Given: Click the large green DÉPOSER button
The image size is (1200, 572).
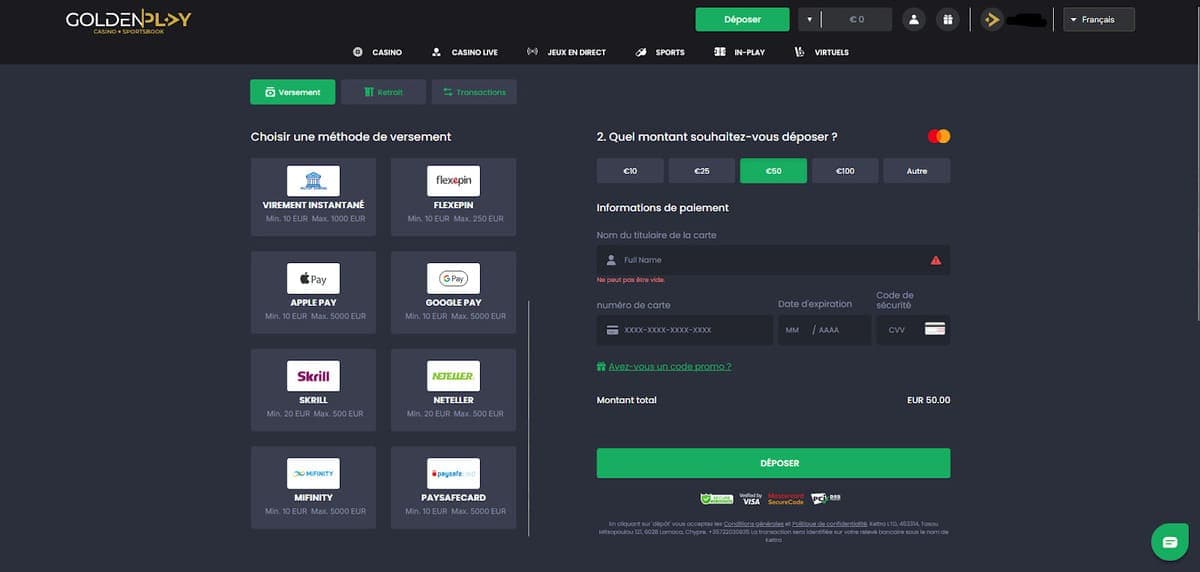Looking at the screenshot, I should click(773, 463).
